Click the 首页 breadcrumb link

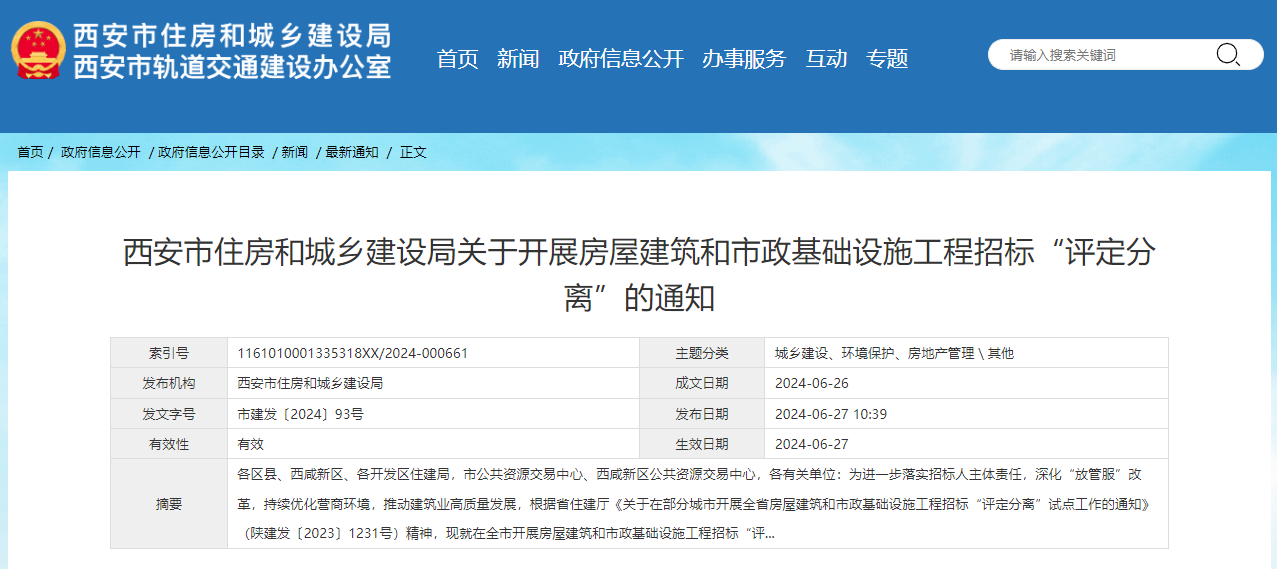coord(30,152)
